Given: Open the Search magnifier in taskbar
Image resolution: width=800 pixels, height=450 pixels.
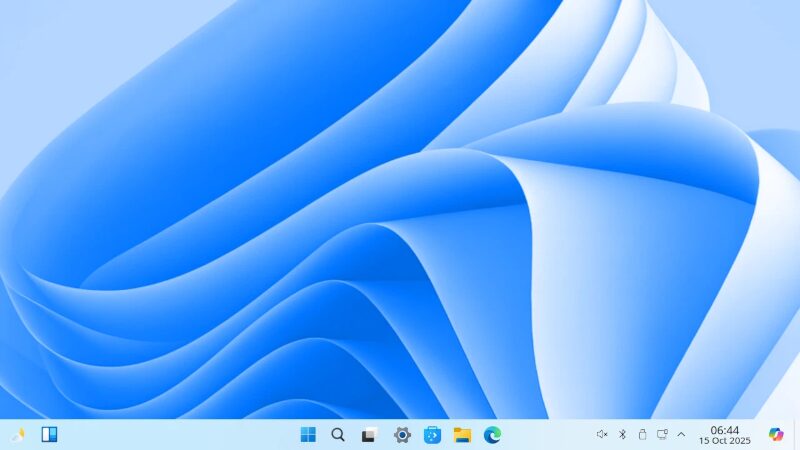Looking at the screenshot, I should point(338,435).
